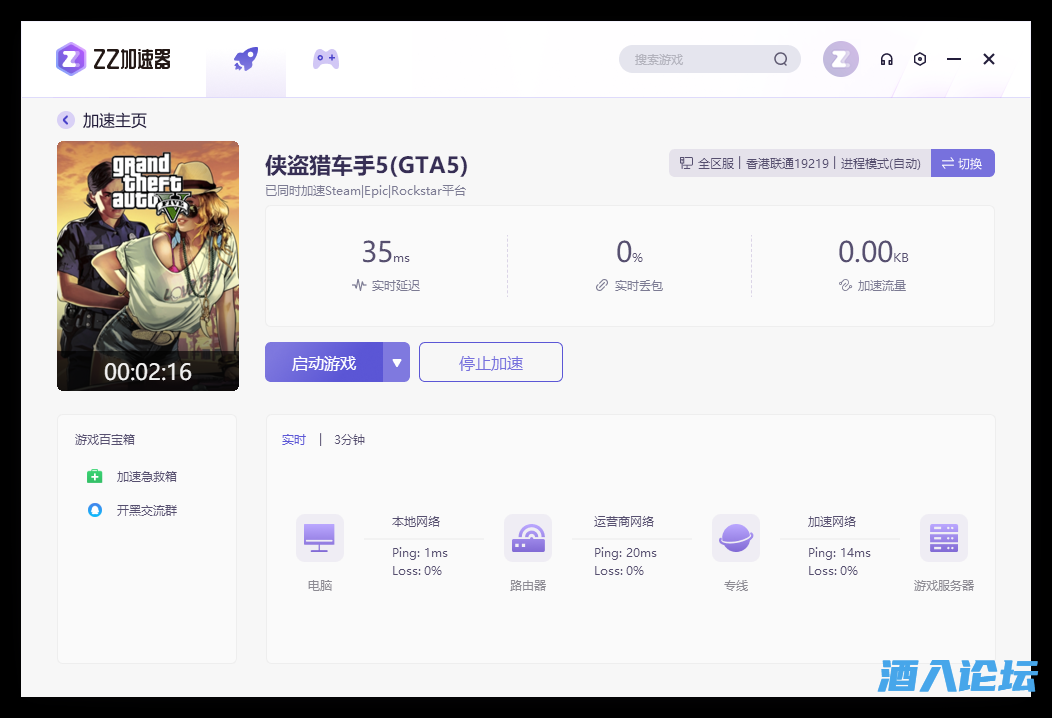
Task: Click the 切换 server switch button
Action: pyautogui.click(x=962, y=163)
